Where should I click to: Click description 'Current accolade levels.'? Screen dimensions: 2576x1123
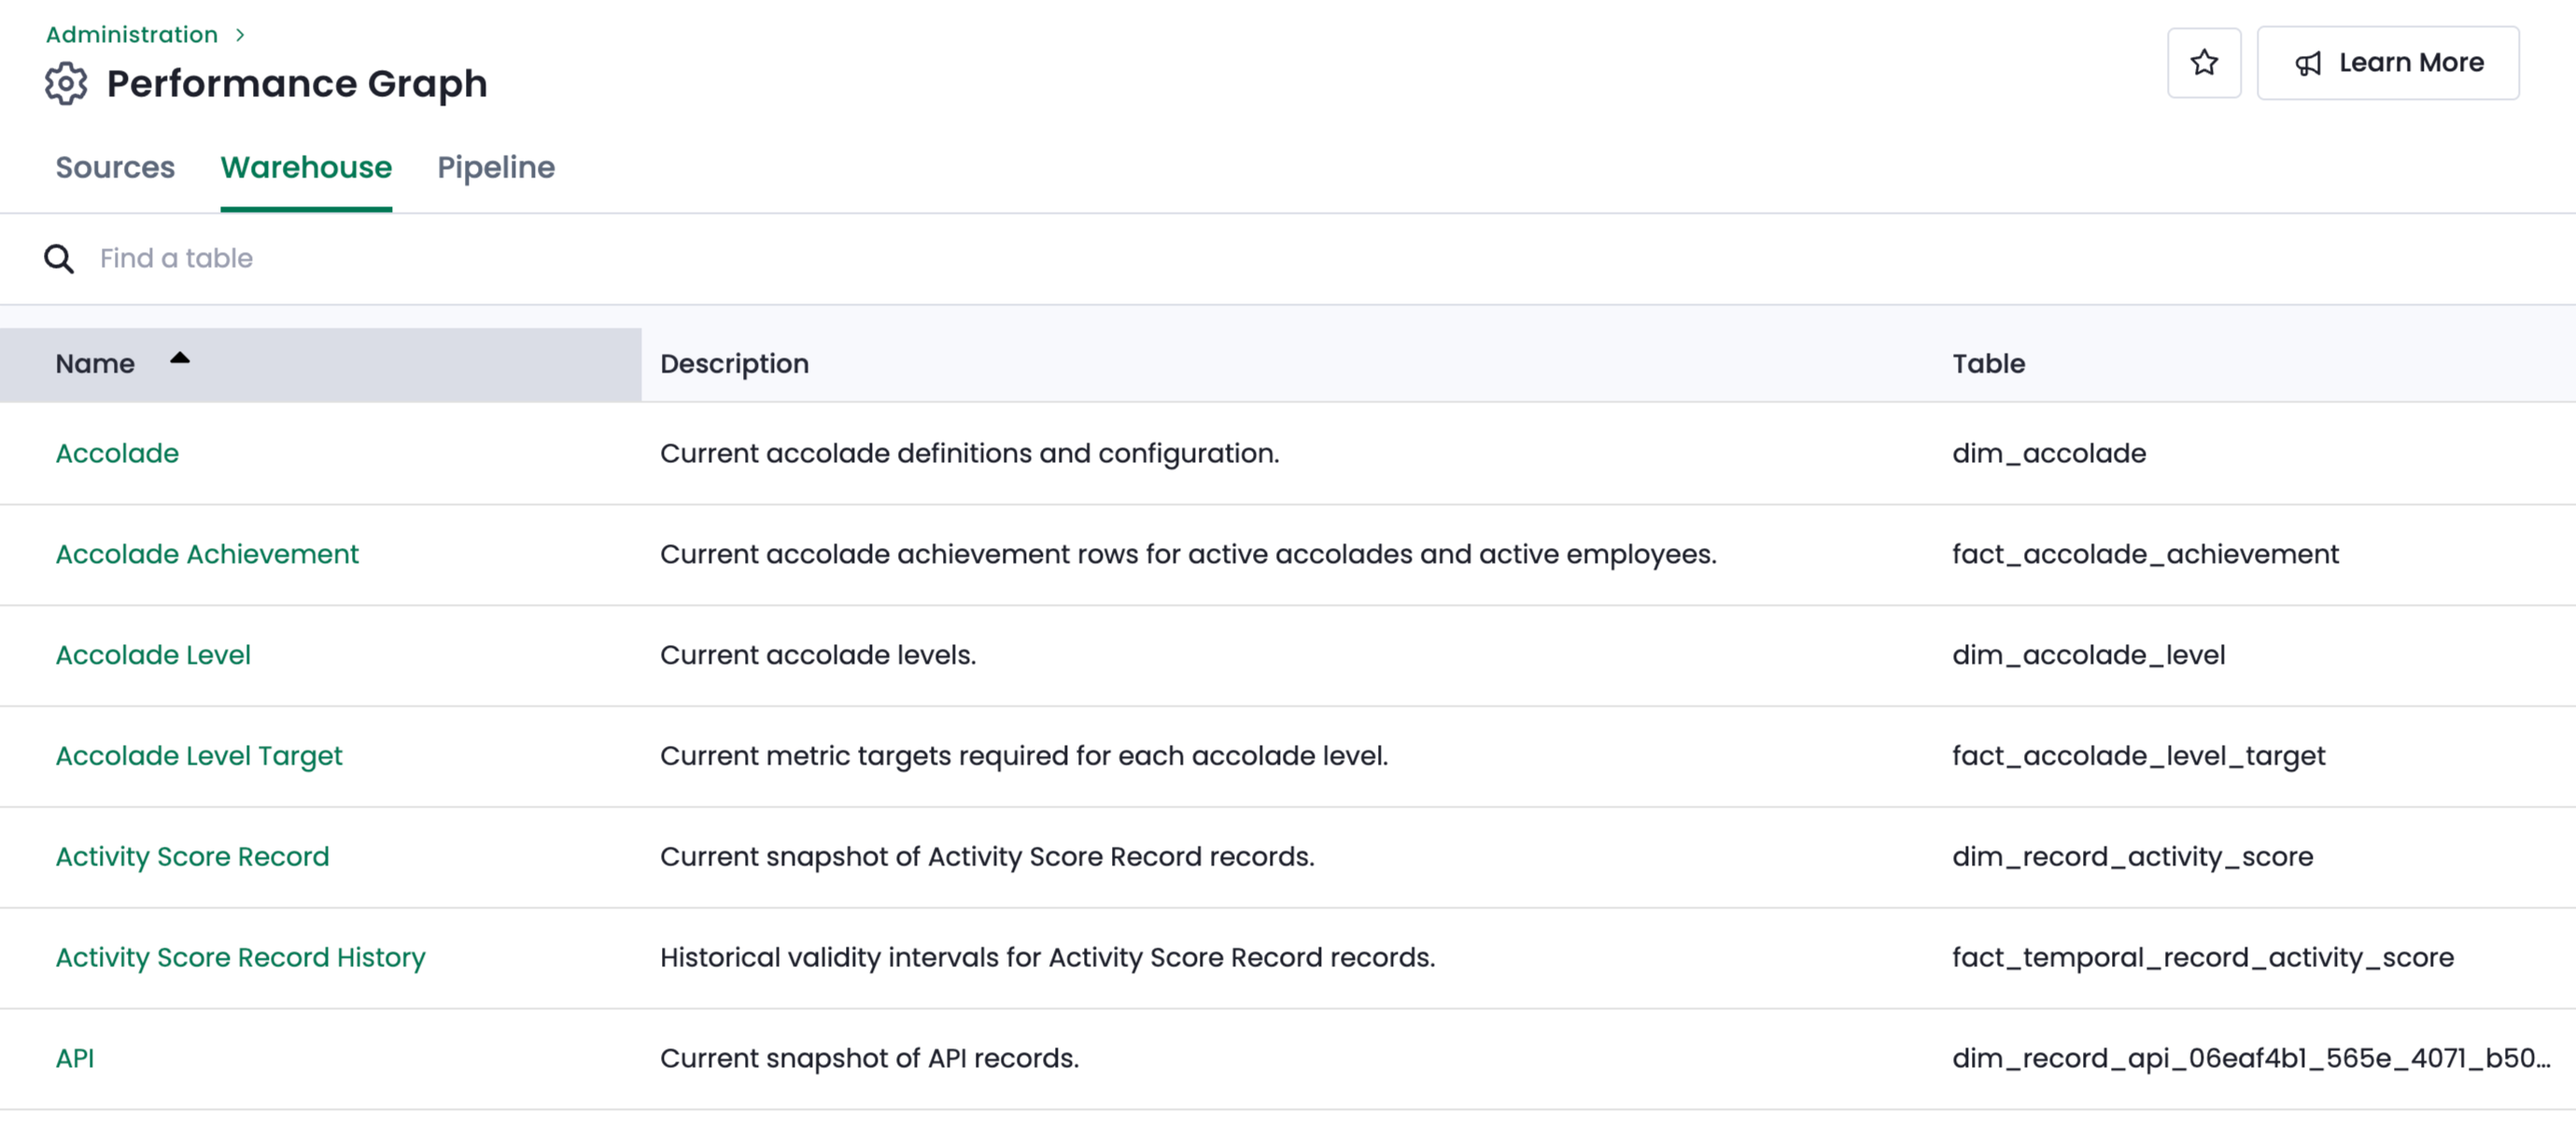pos(818,656)
